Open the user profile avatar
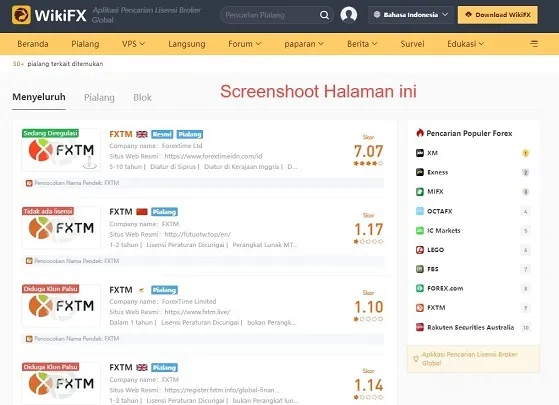This screenshot has width=559, height=405. coord(349,15)
